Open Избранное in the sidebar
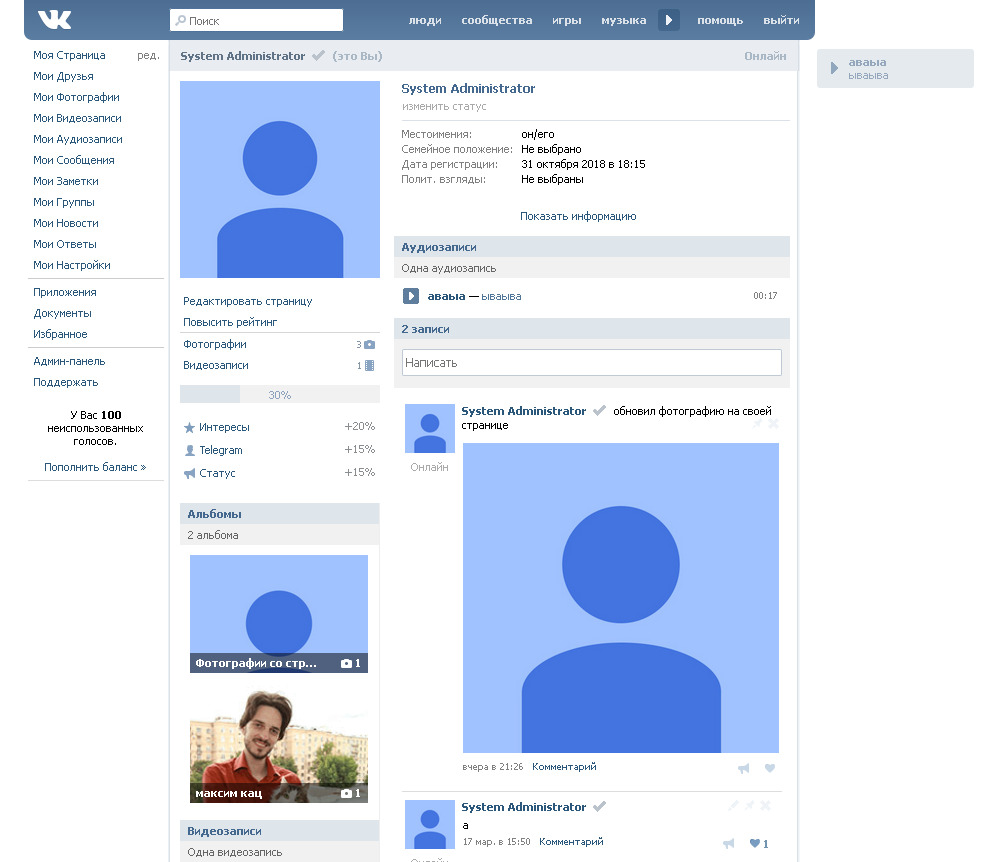 tap(60, 334)
